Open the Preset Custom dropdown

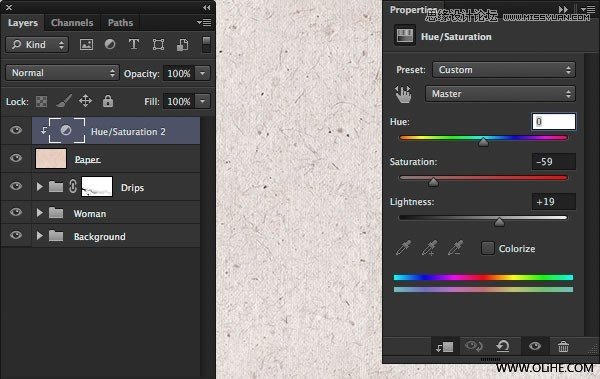click(x=504, y=70)
